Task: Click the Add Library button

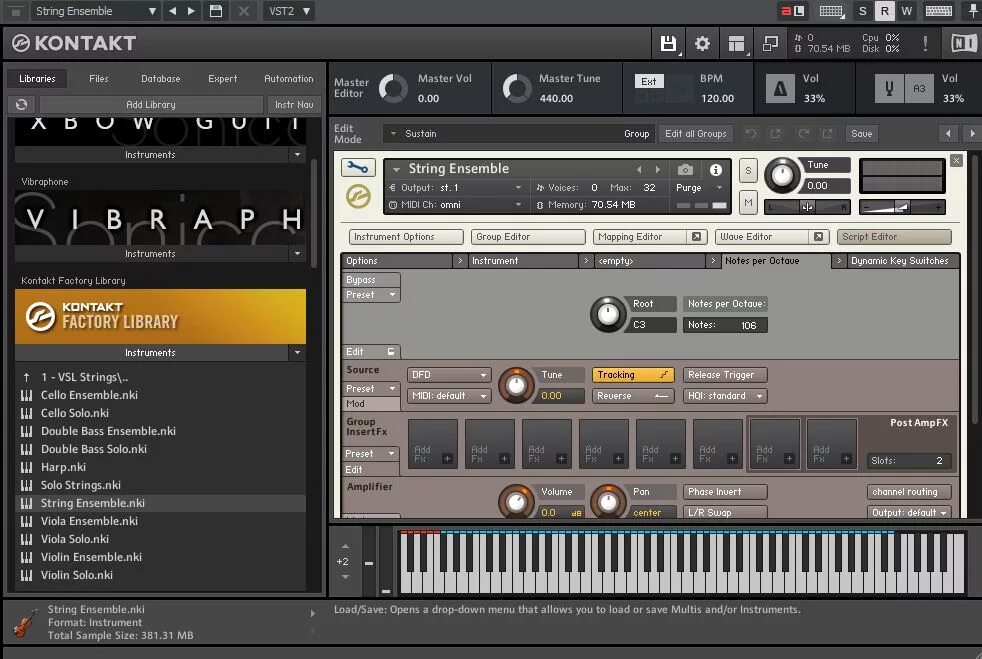Action: [151, 105]
